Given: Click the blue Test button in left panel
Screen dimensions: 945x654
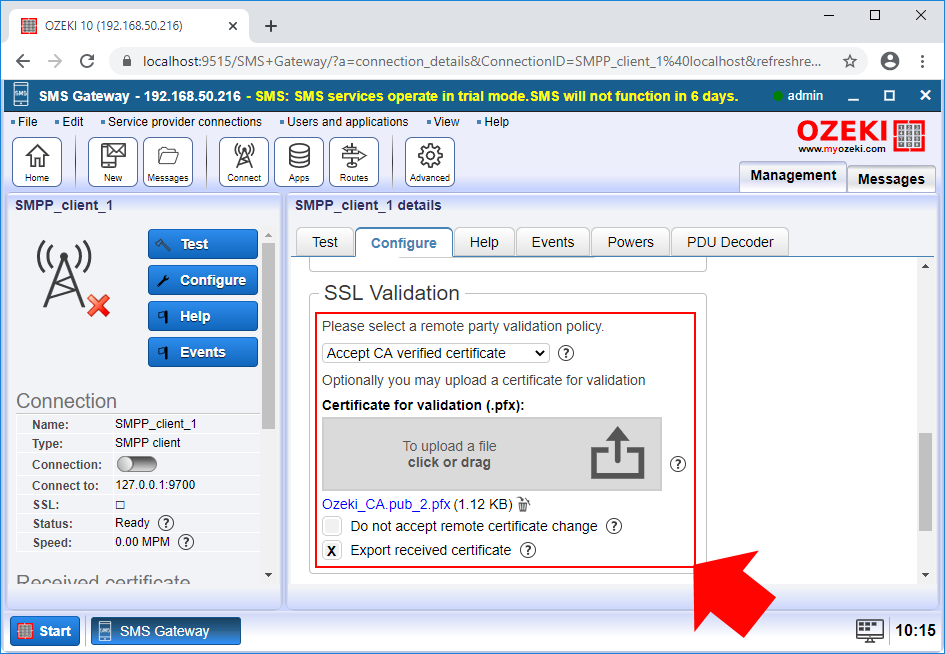Looking at the screenshot, I should click(x=203, y=244).
